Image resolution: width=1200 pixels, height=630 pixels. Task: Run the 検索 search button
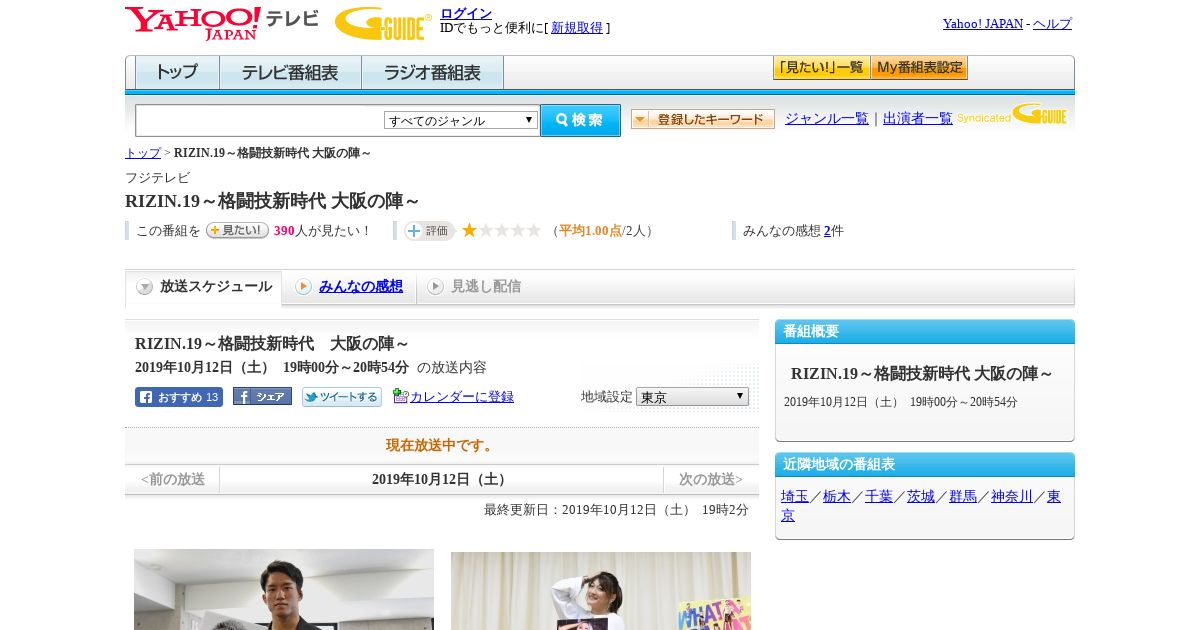[x=580, y=120]
